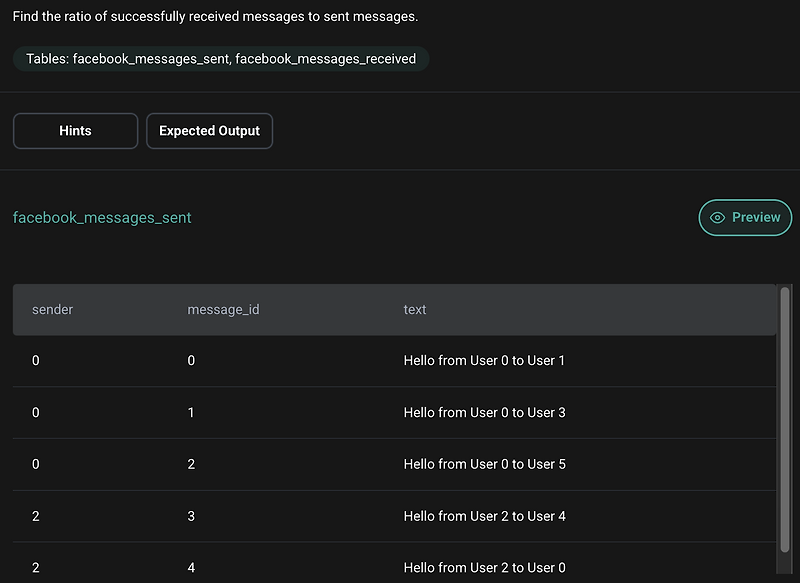Click the sender value 0 in first row
The image size is (800, 583).
pos(36,360)
